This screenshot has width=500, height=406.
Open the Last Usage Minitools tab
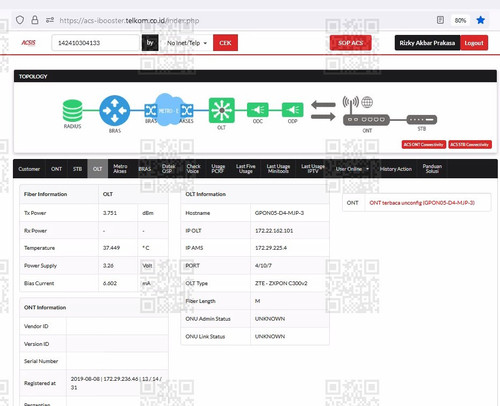point(278,169)
